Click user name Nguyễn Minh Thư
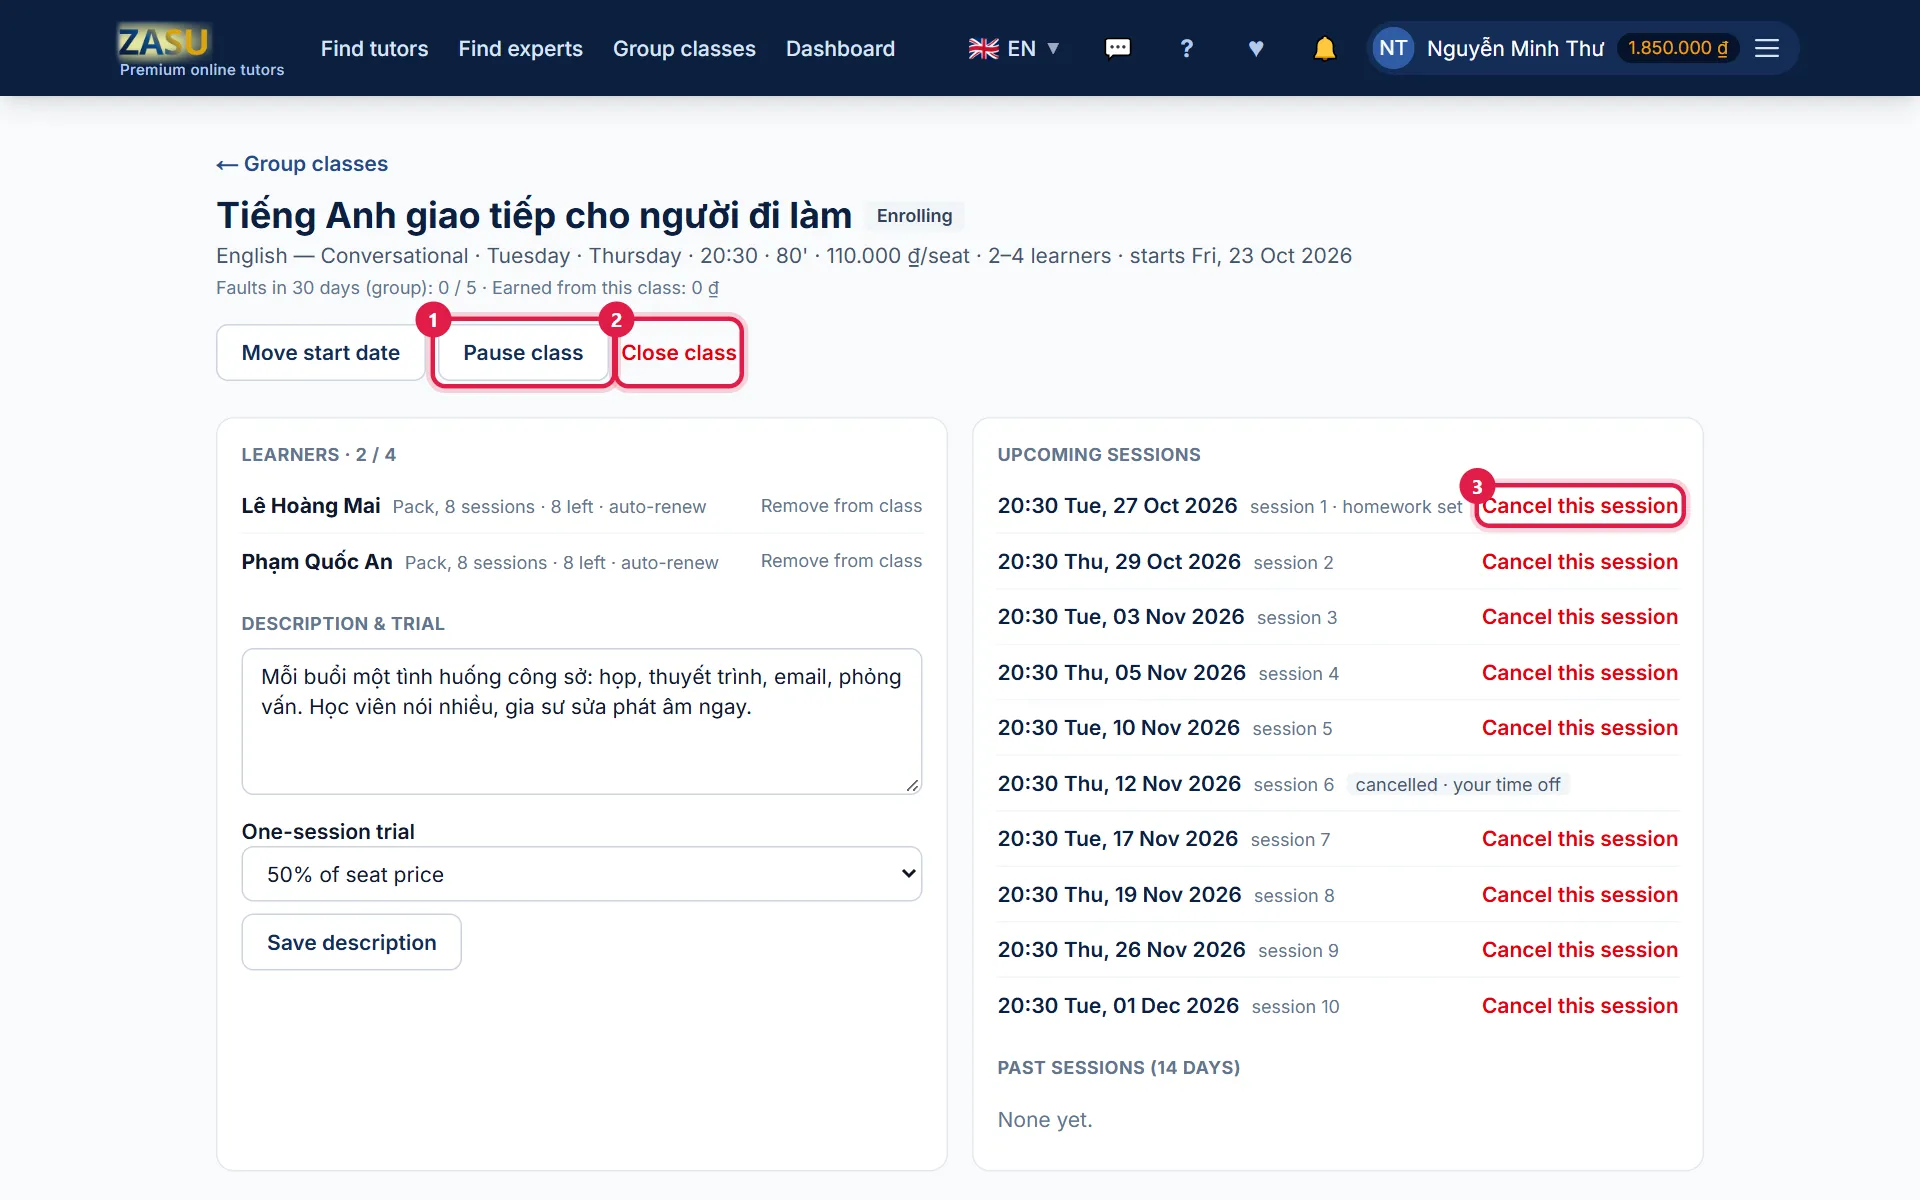1920x1200 pixels. [x=1515, y=48]
